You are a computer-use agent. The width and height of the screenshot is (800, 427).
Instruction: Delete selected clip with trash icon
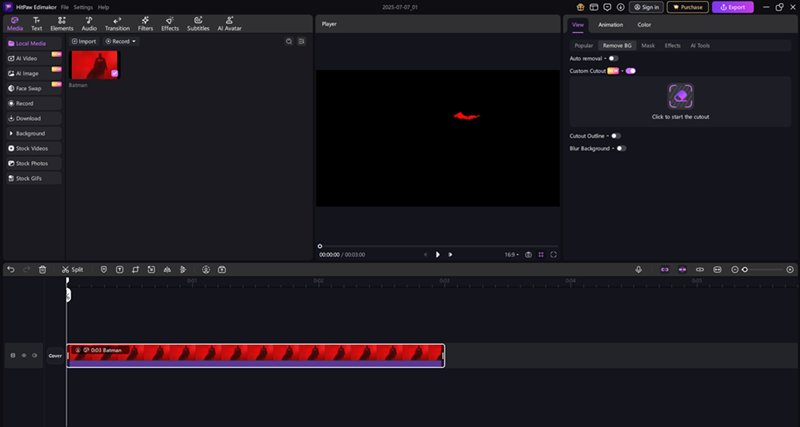click(42, 269)
